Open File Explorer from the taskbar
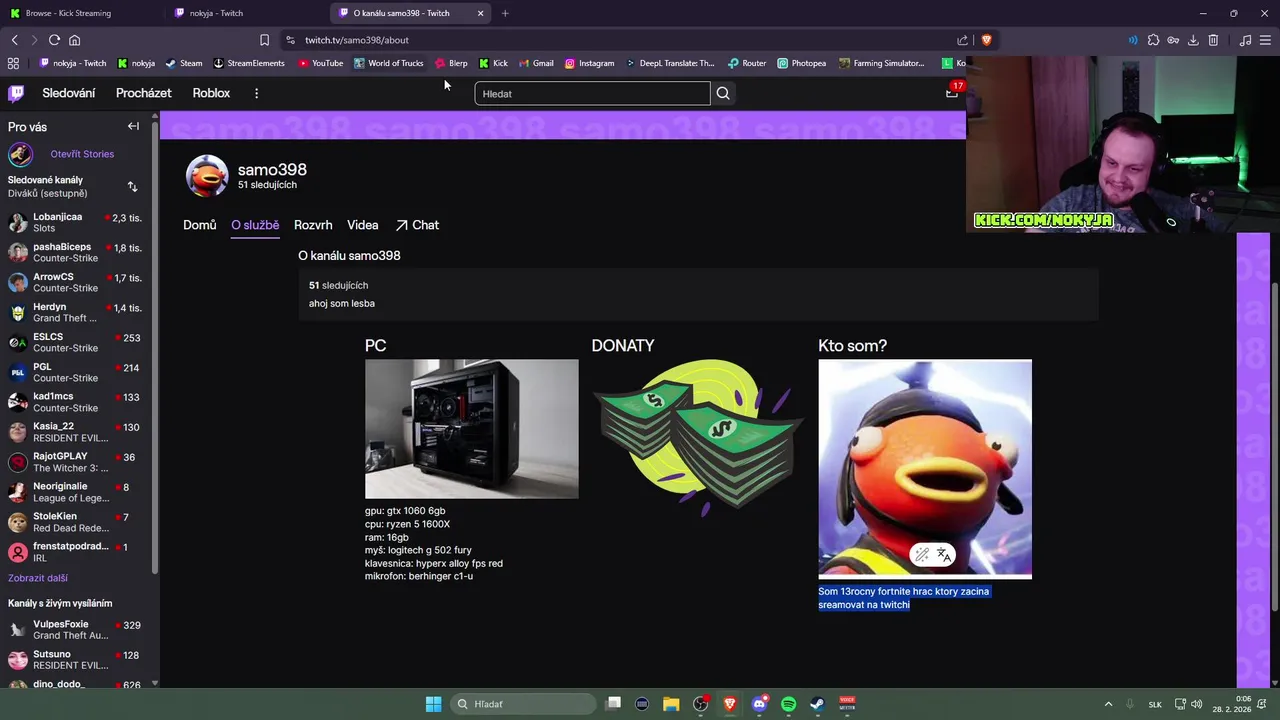The image size is (1280, 720). pyautogui.click(x=671, y=704)
